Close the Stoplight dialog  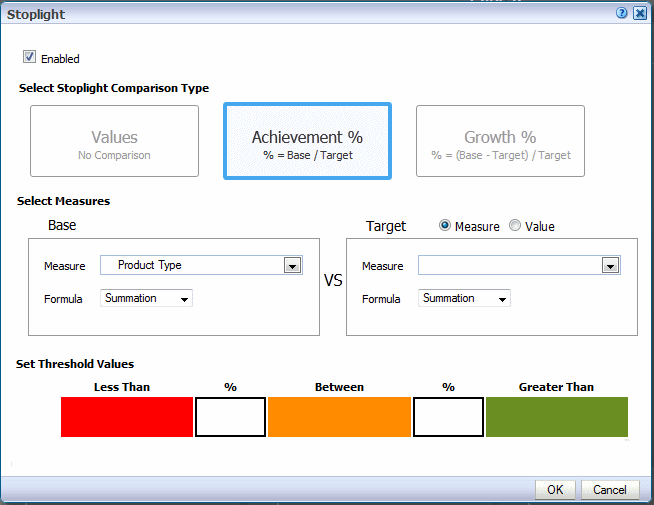[640, 13]
